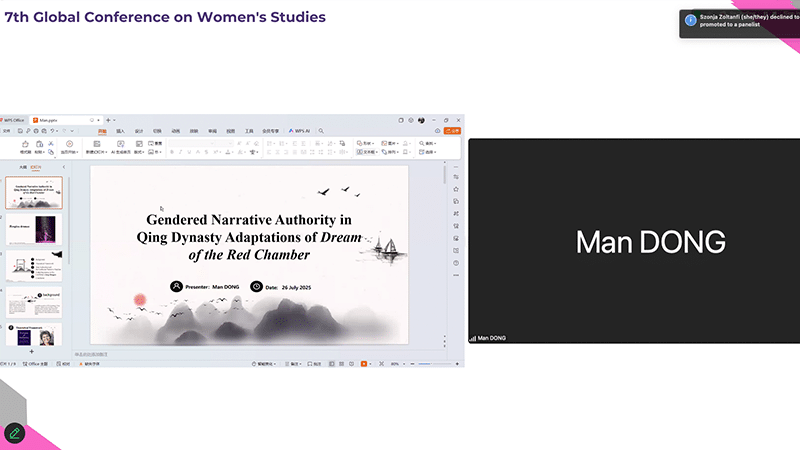Start slideshow from the current slide icon
Image resolution: width=800 pixels, height=450 pixels.
point(70,145)
